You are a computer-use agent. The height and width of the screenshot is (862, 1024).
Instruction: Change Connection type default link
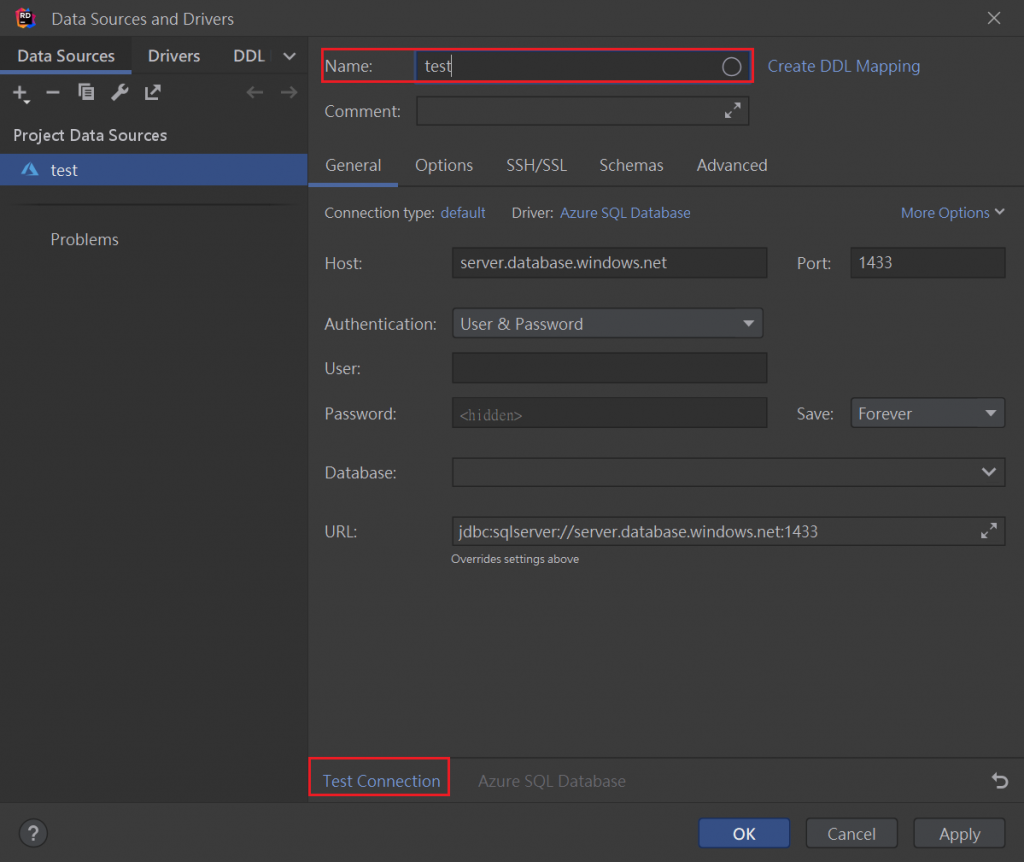coord(463,213)
